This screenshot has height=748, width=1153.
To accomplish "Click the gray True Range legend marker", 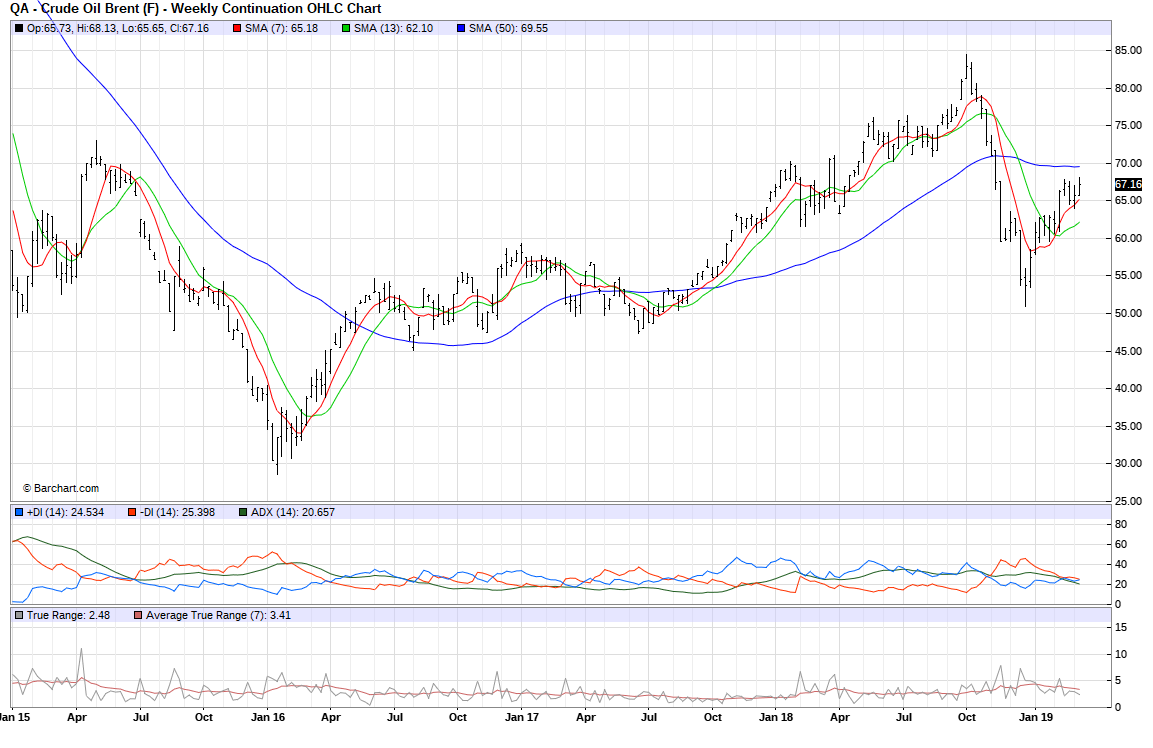I will click(19, 615).
